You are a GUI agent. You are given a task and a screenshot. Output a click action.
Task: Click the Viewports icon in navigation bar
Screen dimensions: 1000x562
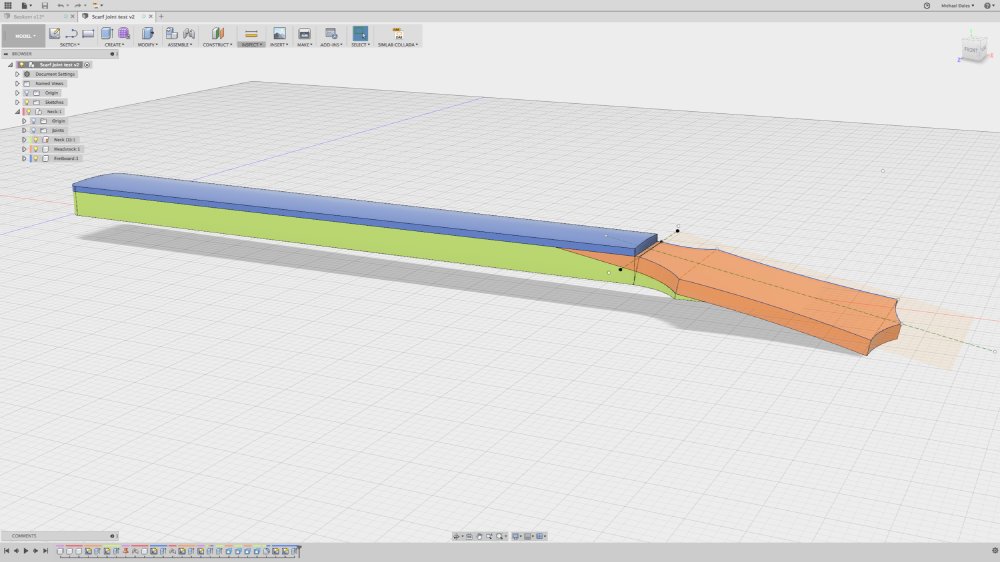[541, 536]
